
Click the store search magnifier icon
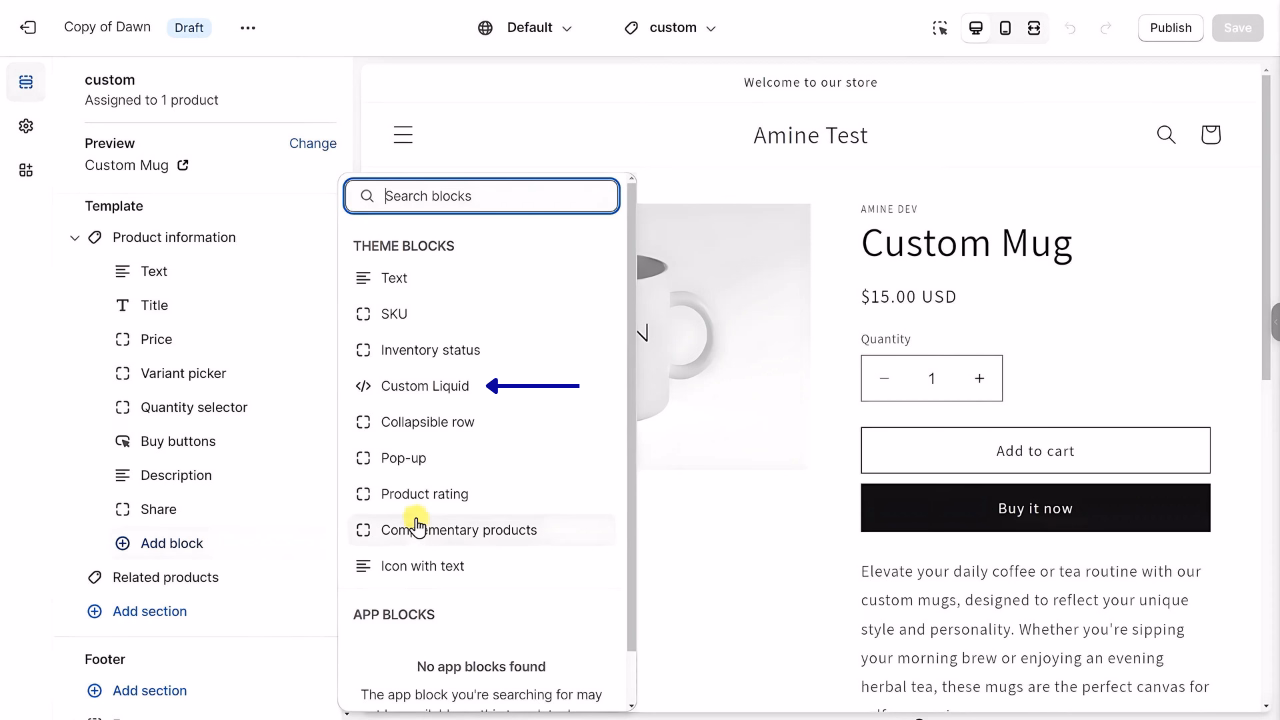point(1166,134)
